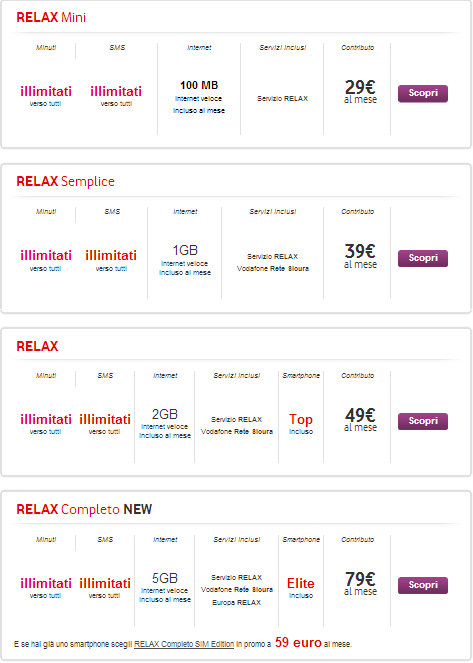
Task: Click the 1GB internet allowance text
Action: pyautogui.click(x=185, y=250)
